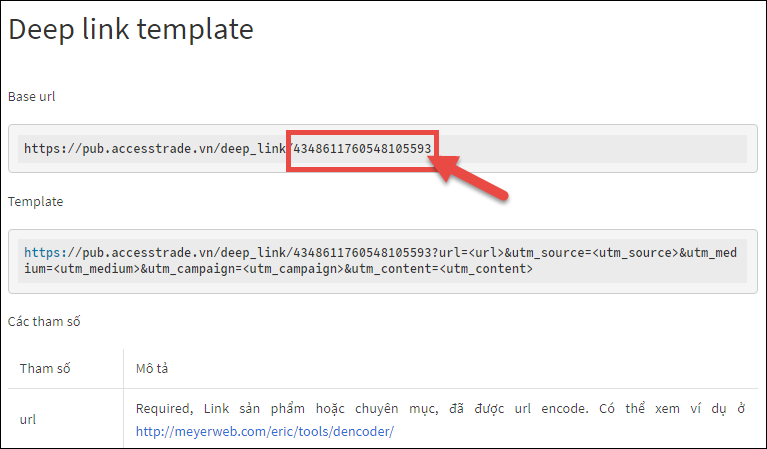This screenshot has width=767, height=449.
Task: Click the <url> placeholder in Template
Action: pos(487,253)
